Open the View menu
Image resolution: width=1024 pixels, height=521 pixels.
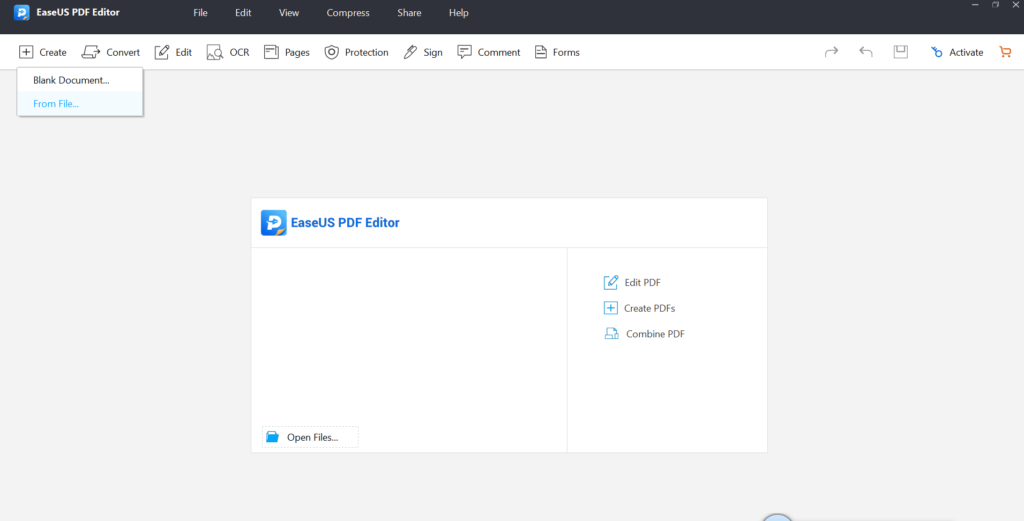coord(289,13)
